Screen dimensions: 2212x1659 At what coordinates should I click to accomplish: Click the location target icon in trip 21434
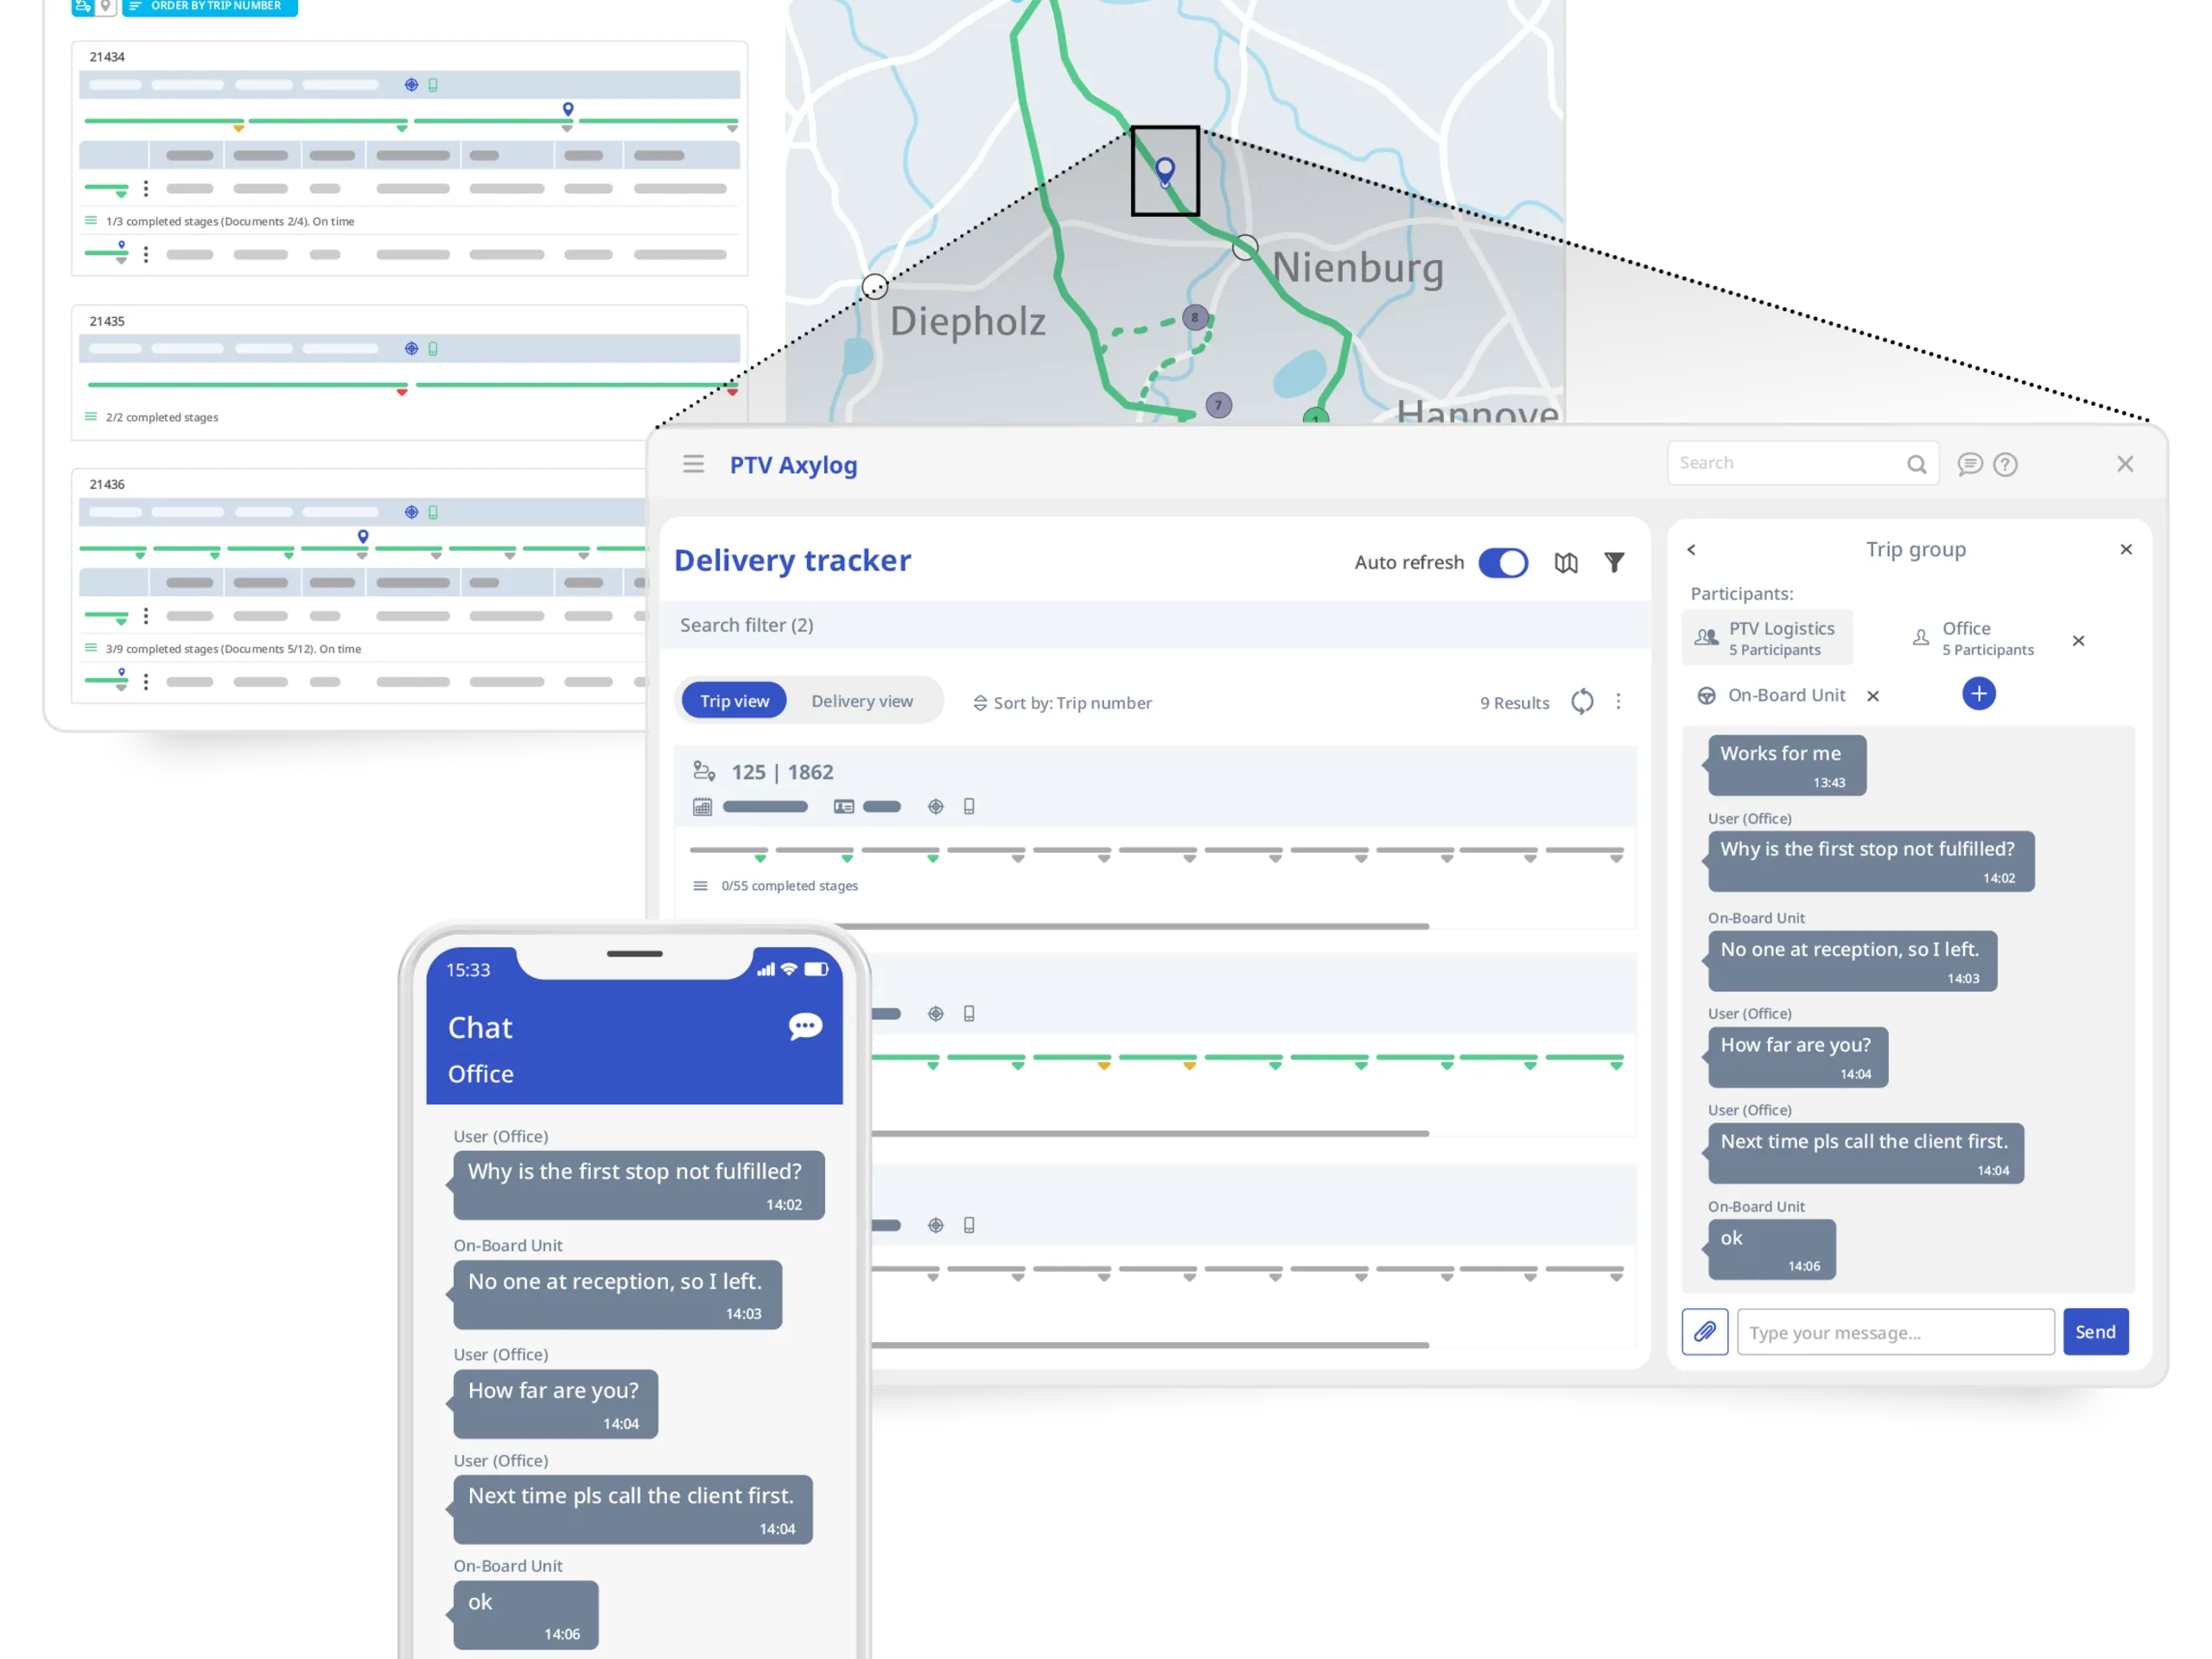411,85
